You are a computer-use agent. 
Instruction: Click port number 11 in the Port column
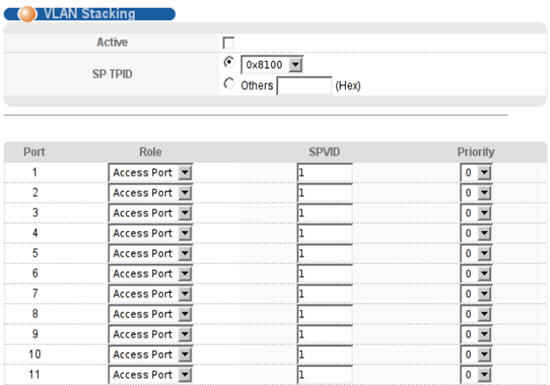34,375
